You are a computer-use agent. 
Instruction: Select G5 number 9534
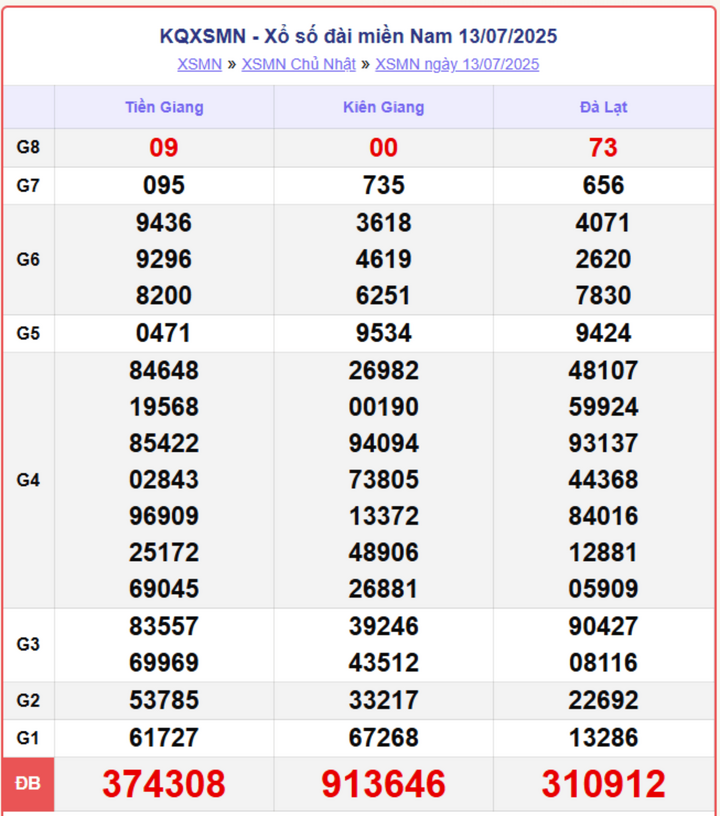click(x=383, y=333)
